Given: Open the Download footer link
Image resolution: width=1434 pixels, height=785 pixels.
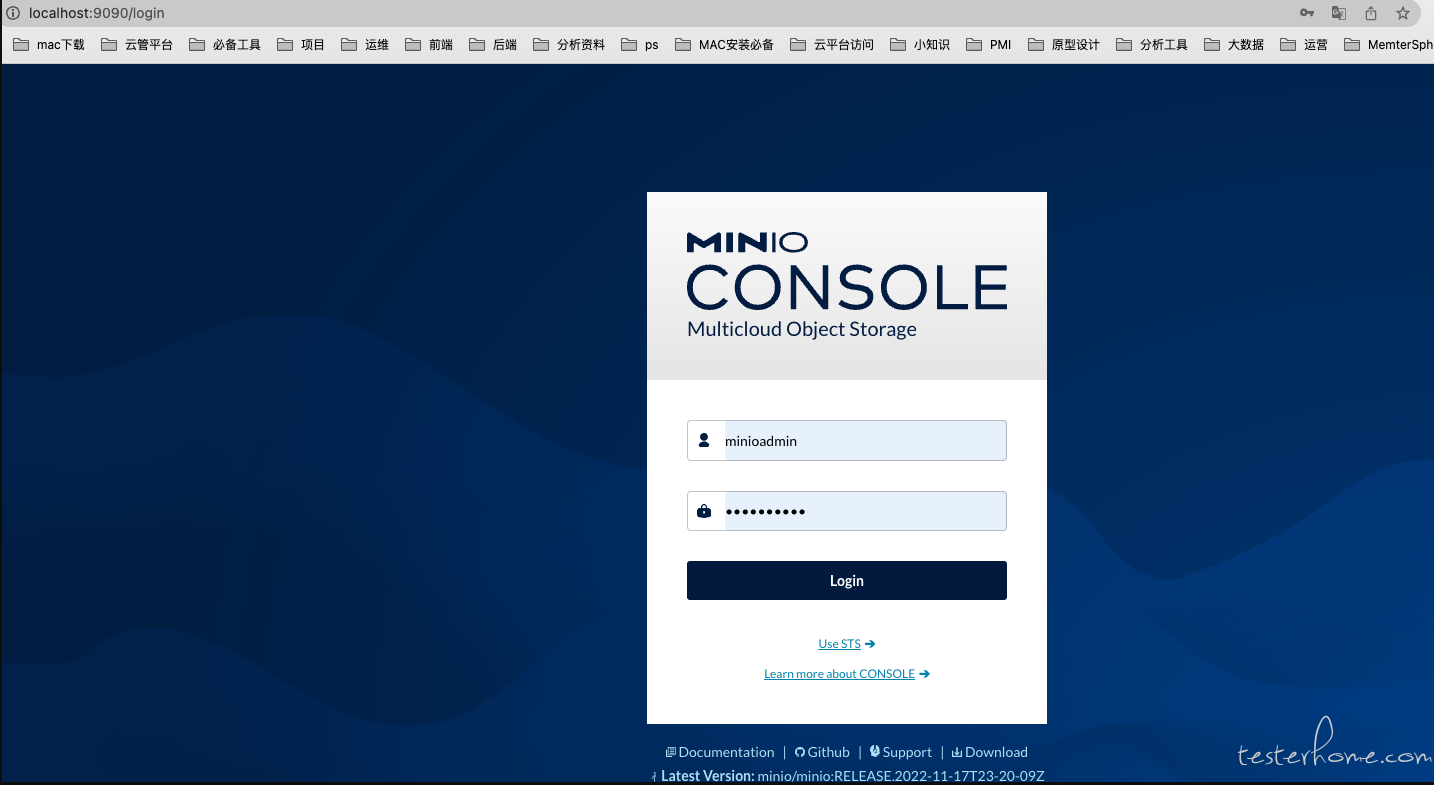Looking at the screenshot, I should pyautogui.click(x=989, y=752).
